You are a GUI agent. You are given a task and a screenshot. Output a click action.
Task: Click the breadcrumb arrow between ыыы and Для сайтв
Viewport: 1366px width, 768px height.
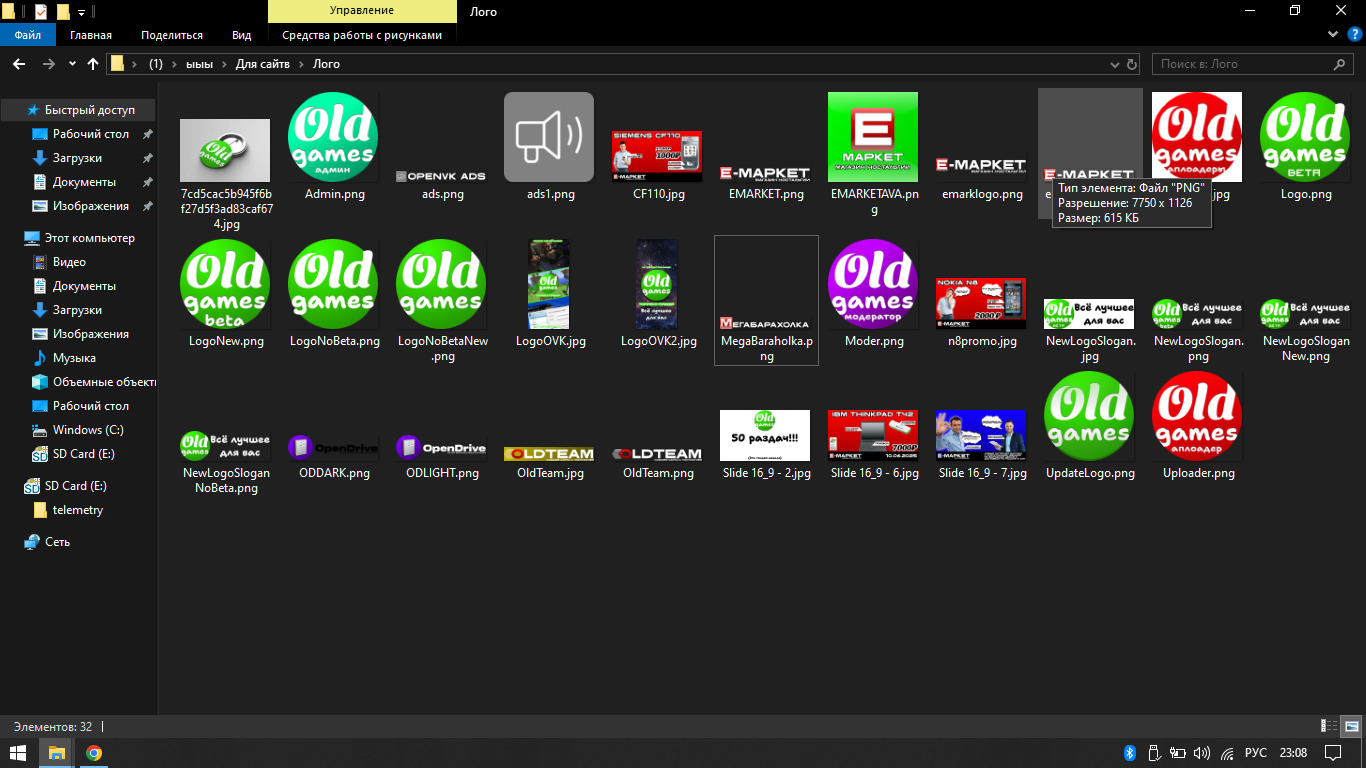click(x=224, y=64)
